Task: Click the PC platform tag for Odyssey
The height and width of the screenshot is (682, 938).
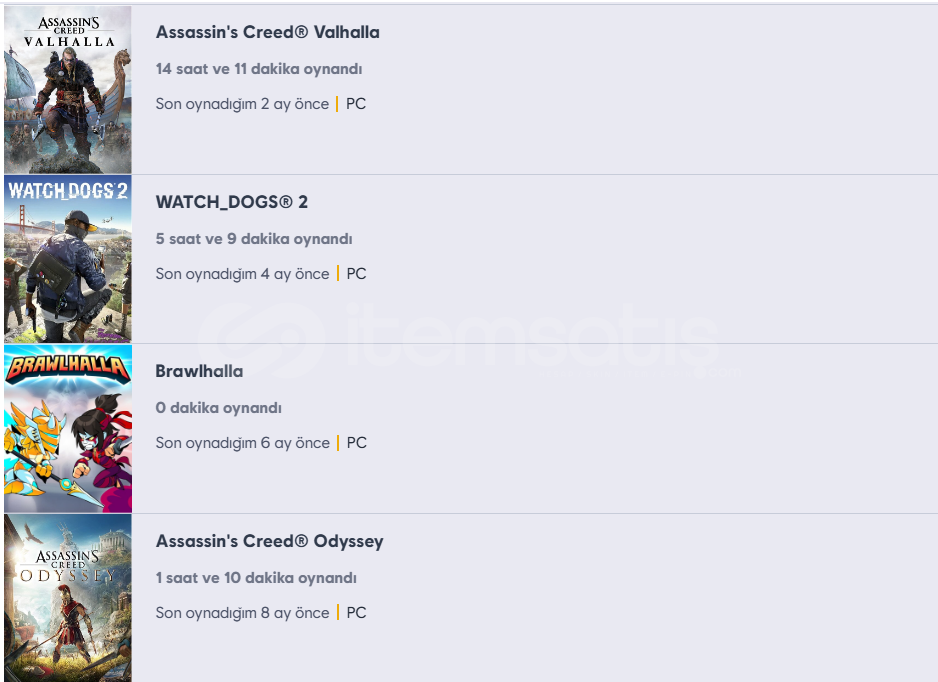Action: click(x=357, y=613)
